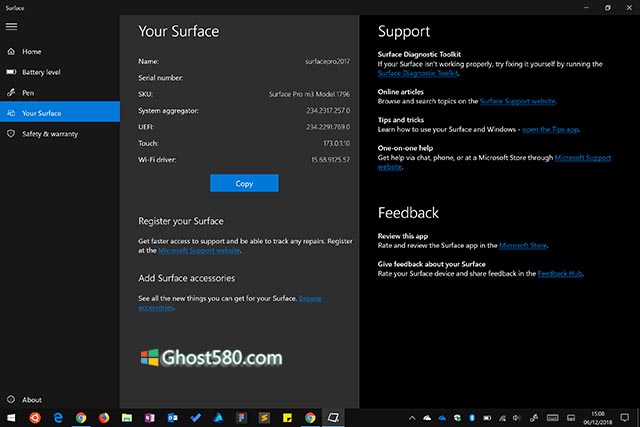The height and width of the screenshot is (427, 640).
Task: Open the Feedback Hub link
Action: [560, 274]
